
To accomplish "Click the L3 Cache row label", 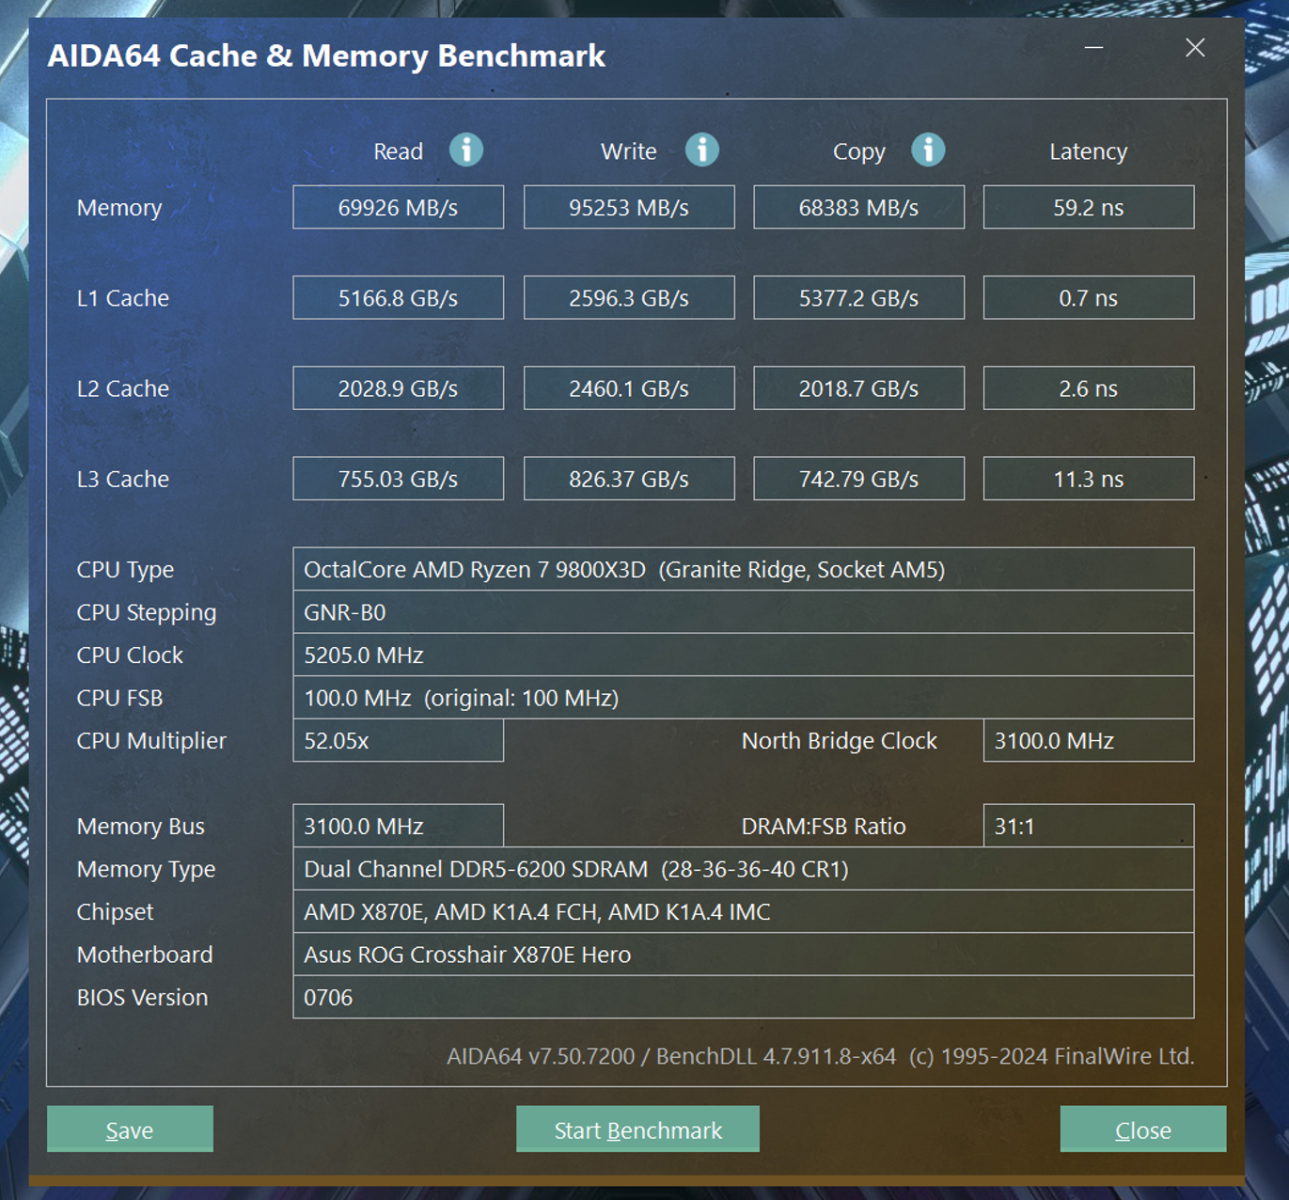I will click(x=123, y=479).
